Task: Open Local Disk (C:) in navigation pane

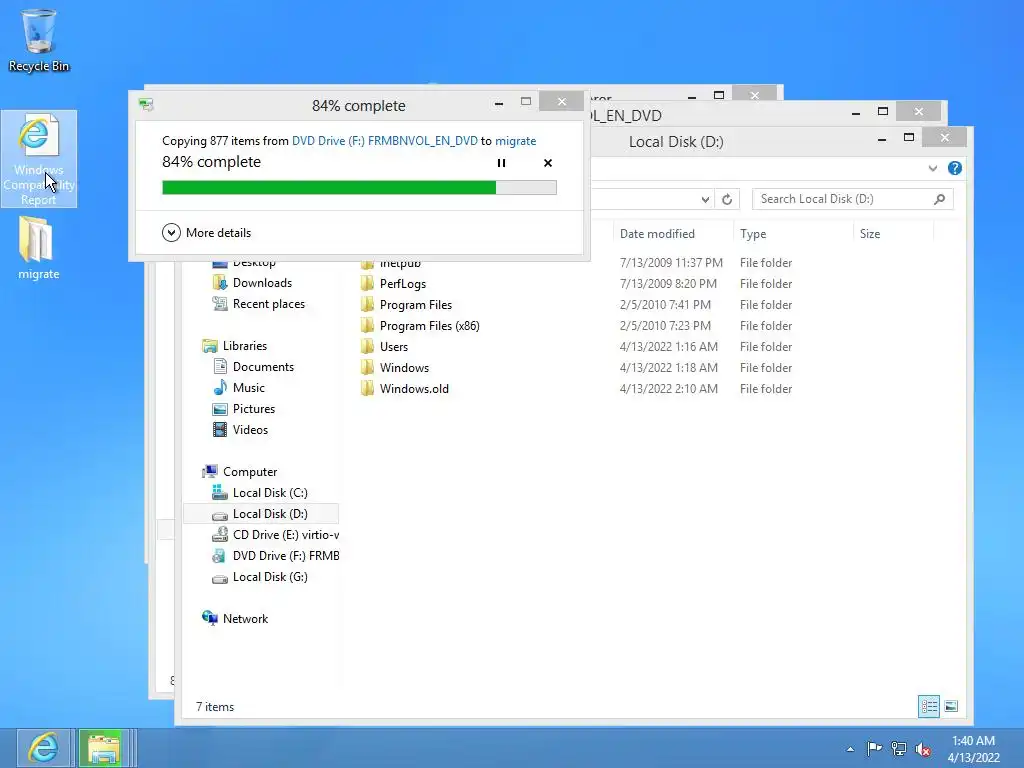Action: point(270,492)
